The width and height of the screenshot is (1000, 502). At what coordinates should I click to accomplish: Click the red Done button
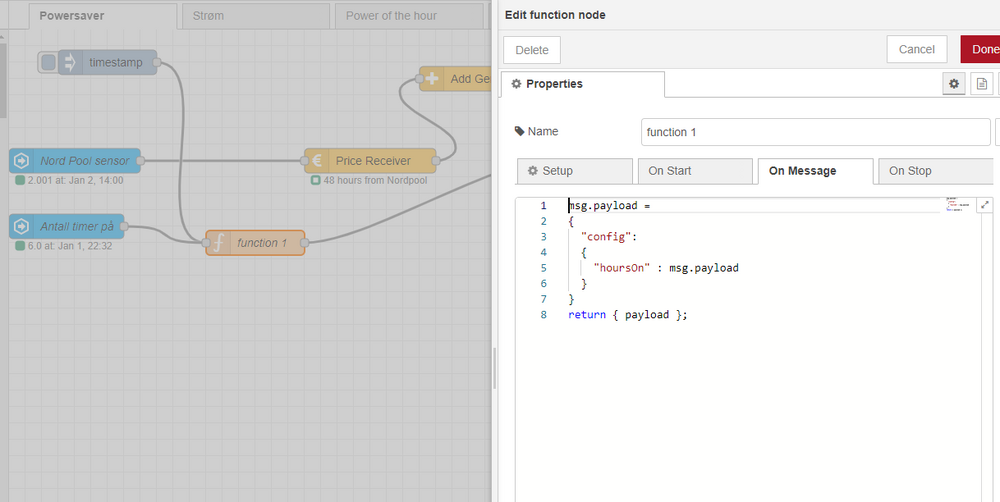point(982,49)
